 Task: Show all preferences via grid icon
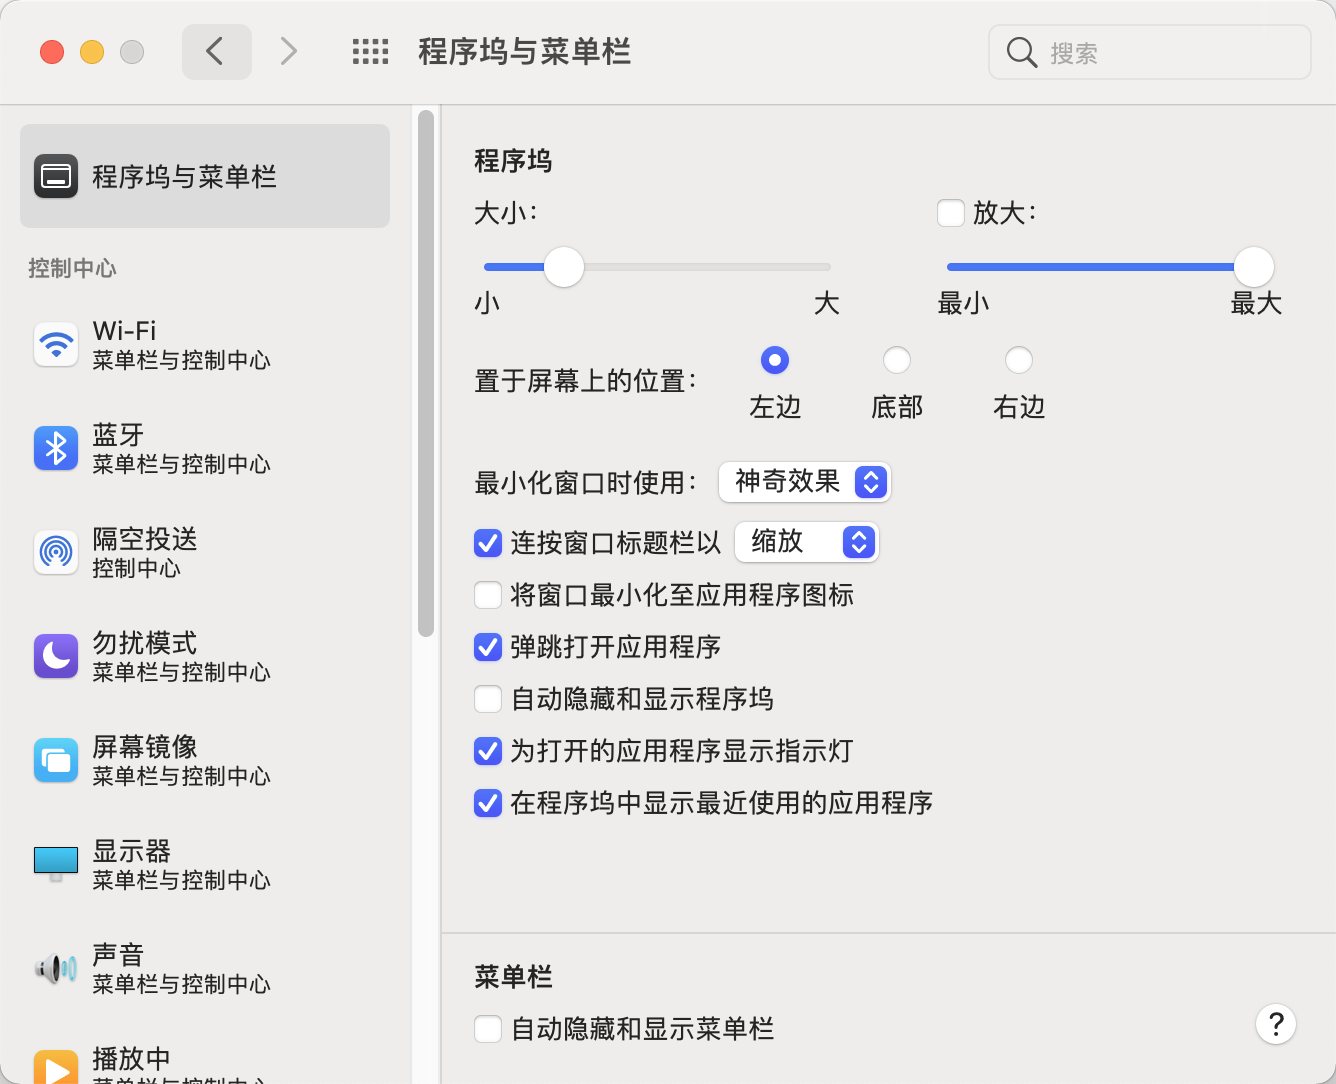click(x=370, y=52)
